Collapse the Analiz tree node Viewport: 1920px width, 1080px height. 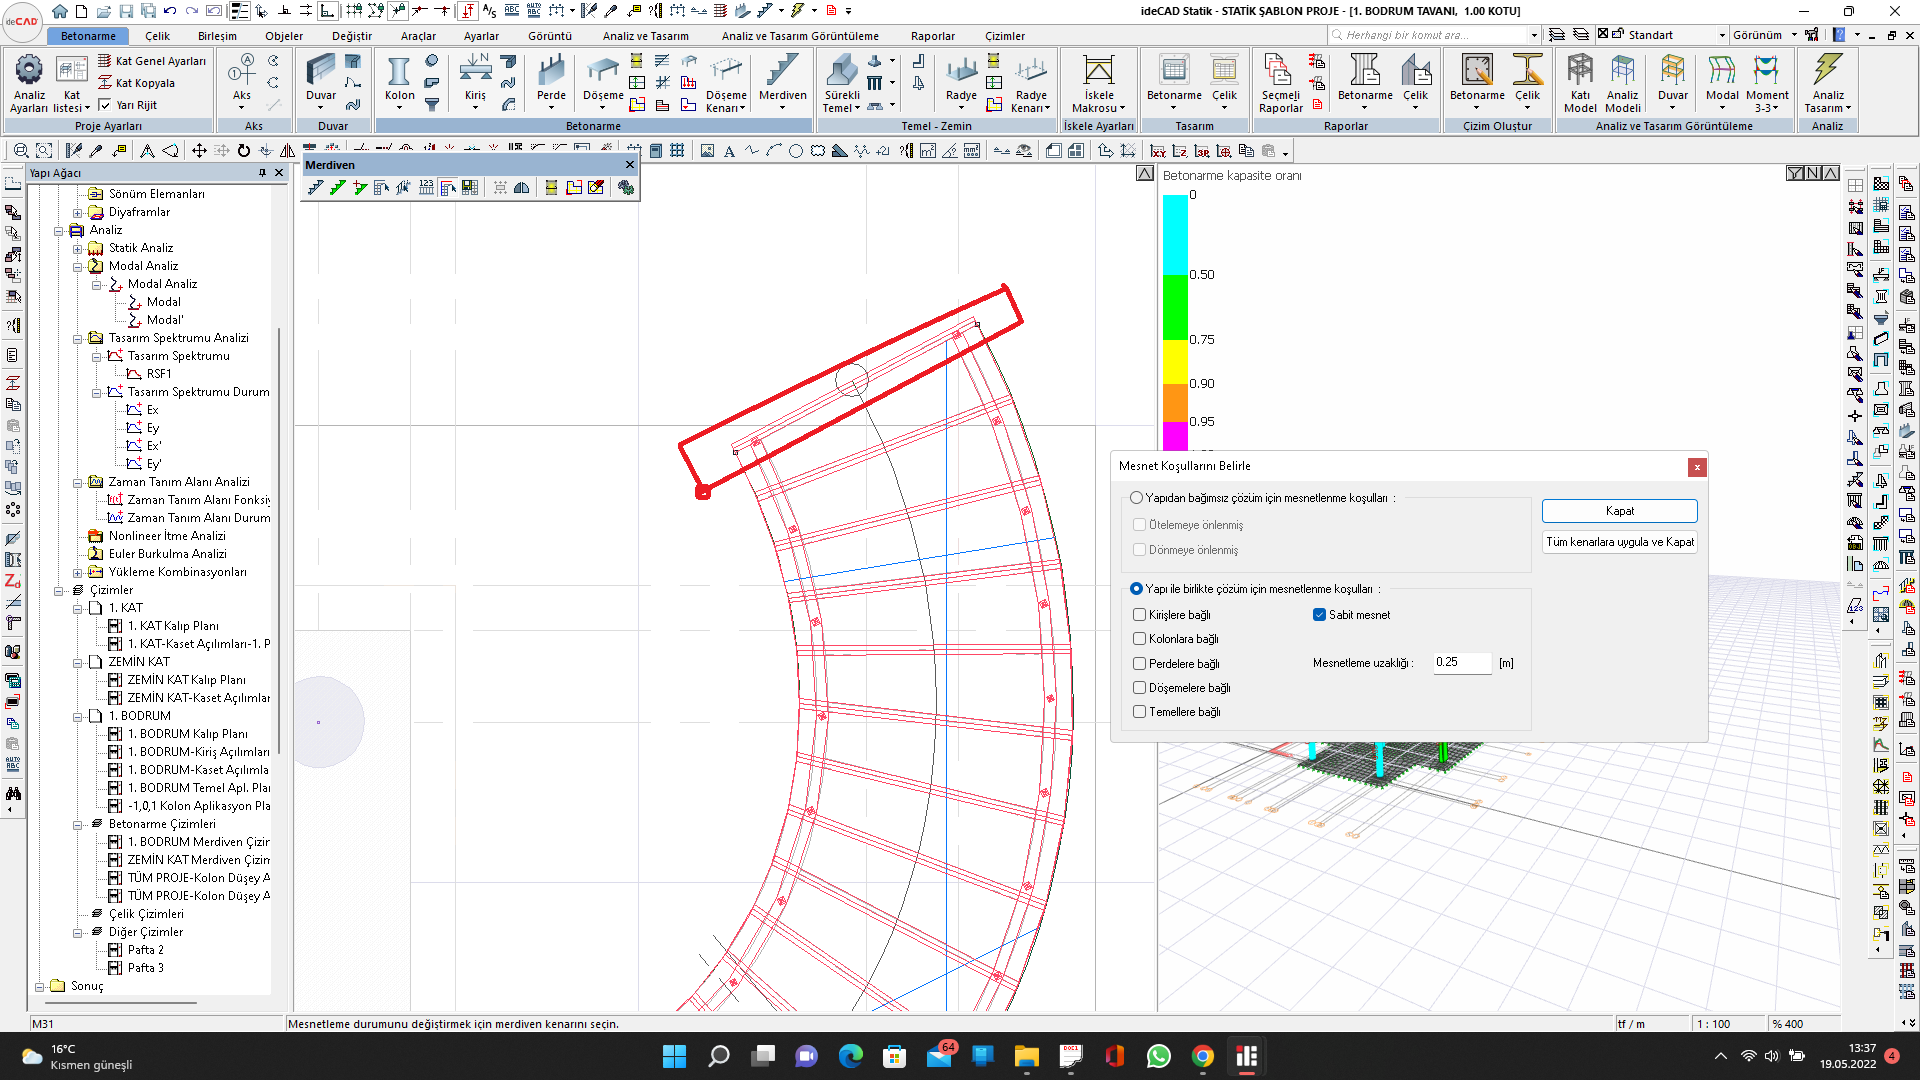(x=58, y=231)
